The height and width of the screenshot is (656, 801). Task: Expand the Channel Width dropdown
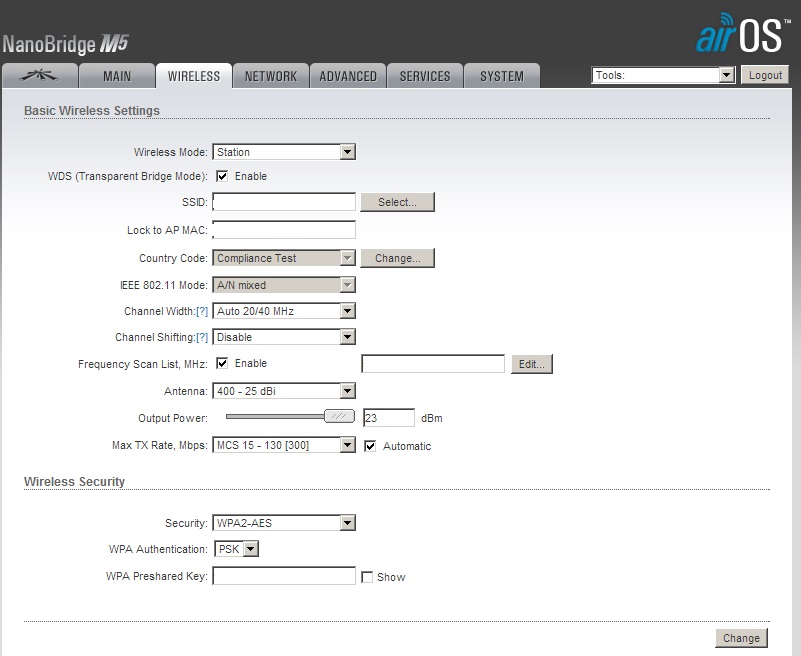[284, 311]
